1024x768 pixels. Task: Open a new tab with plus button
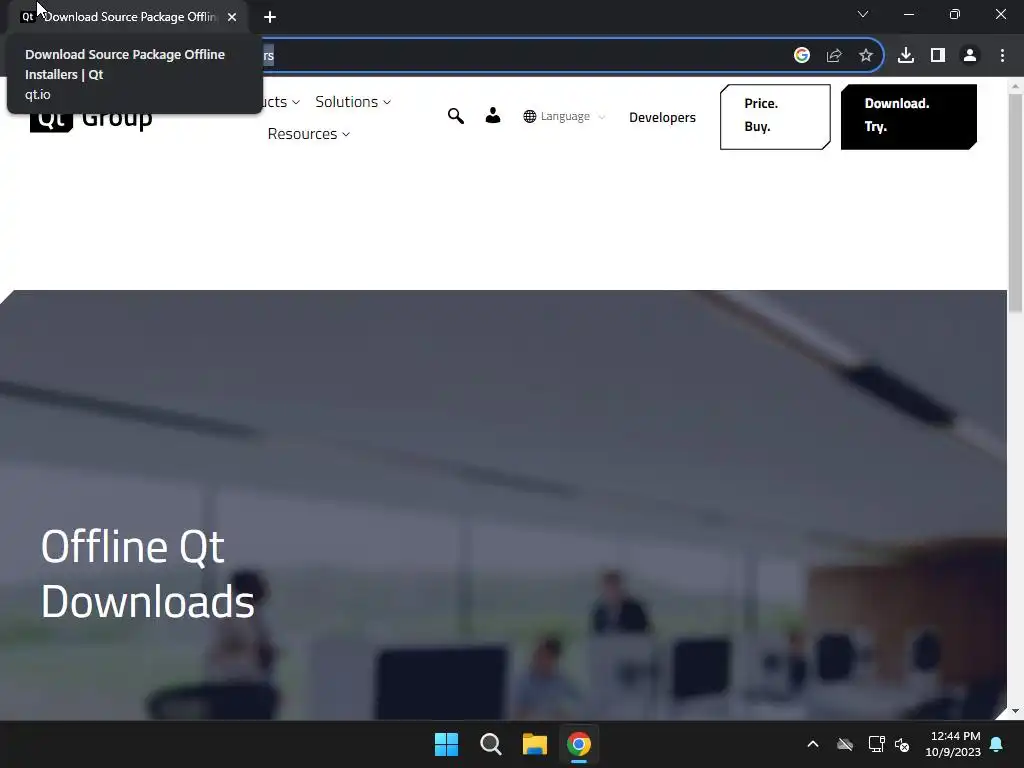tap(270, 17)
